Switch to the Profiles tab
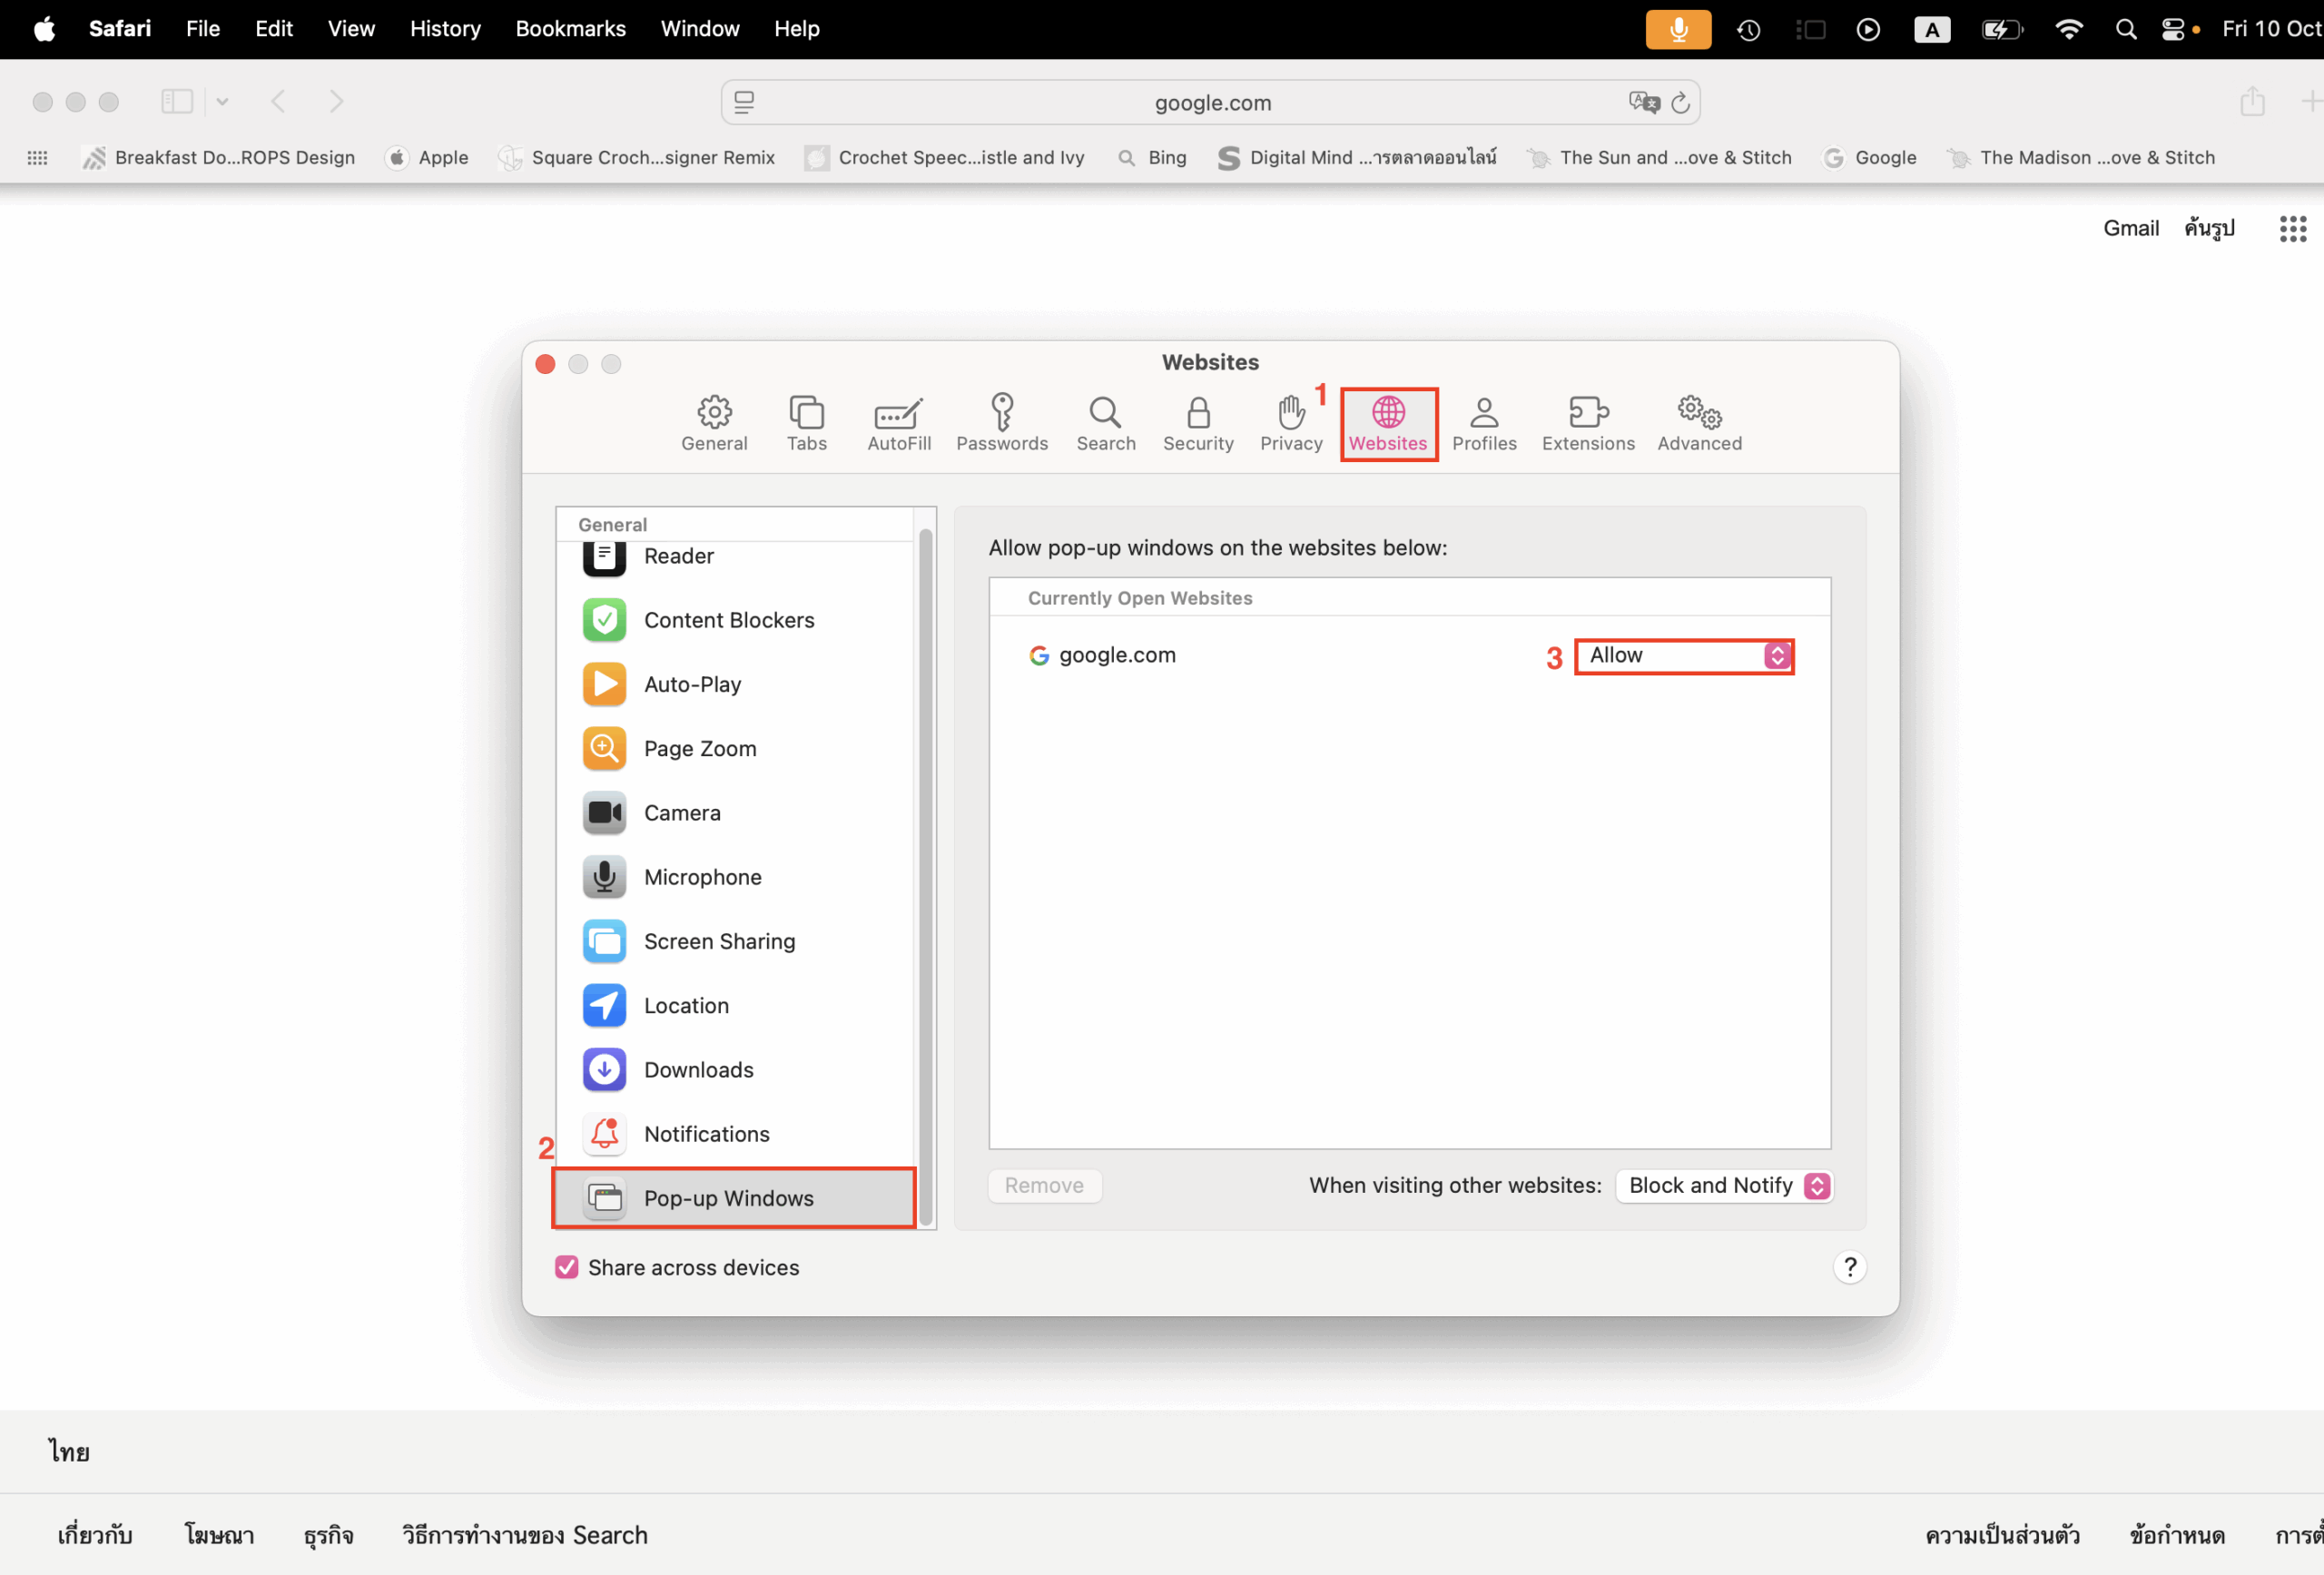Viewport: 2324px width, 1575px height. [1484, 423]
